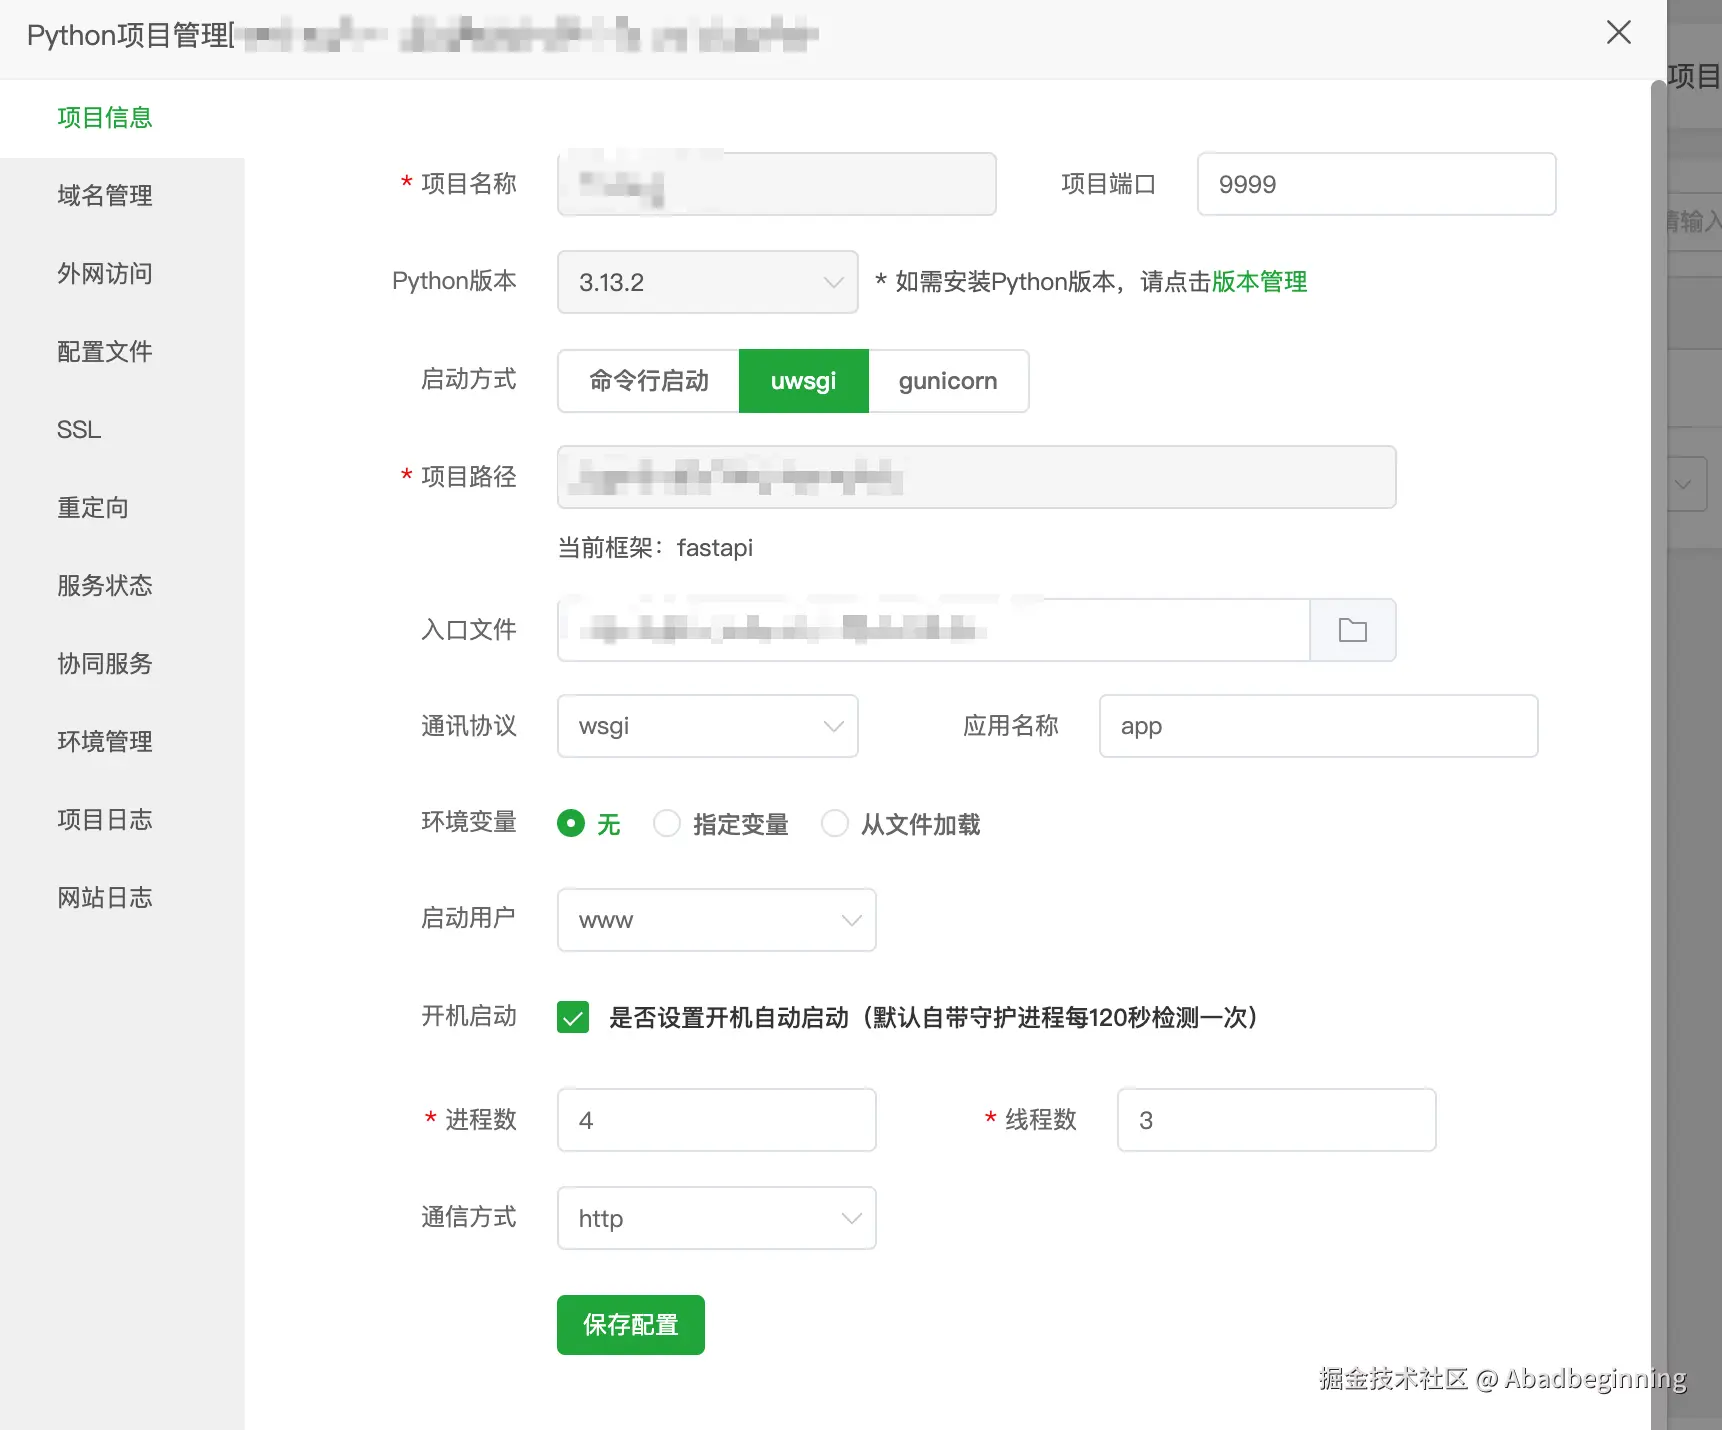Image resolution: width=1722 pixels, height=1430 pixels.
Task: View 服务状态 section
Action: [105, 586]
